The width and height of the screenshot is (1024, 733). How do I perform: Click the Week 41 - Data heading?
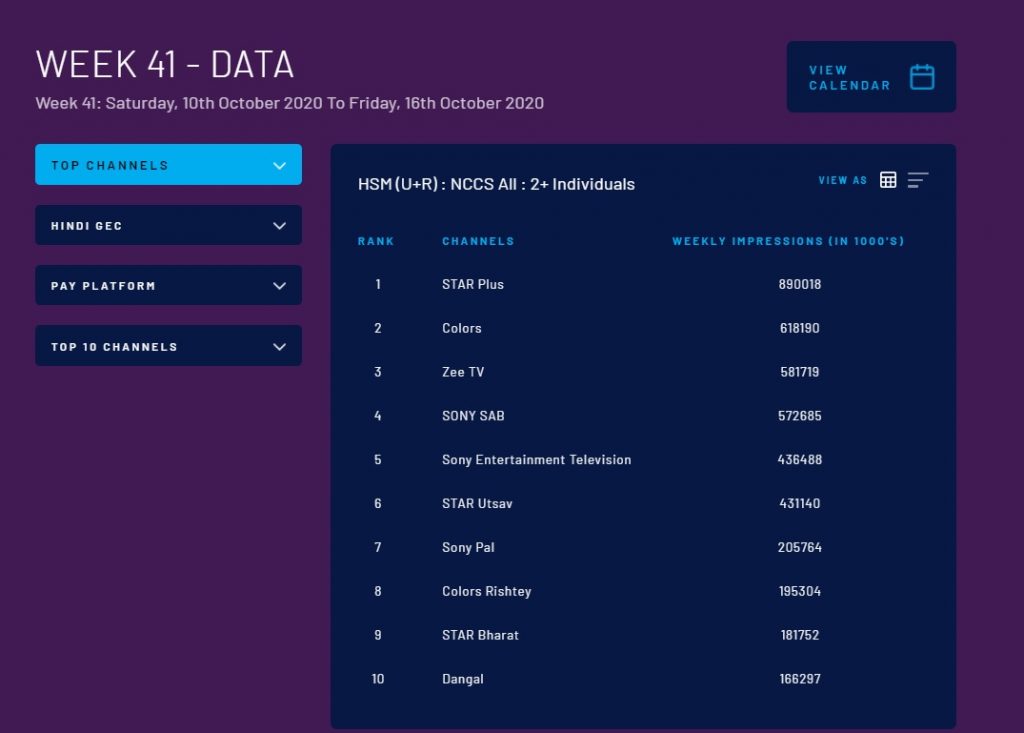click(165, 64)
